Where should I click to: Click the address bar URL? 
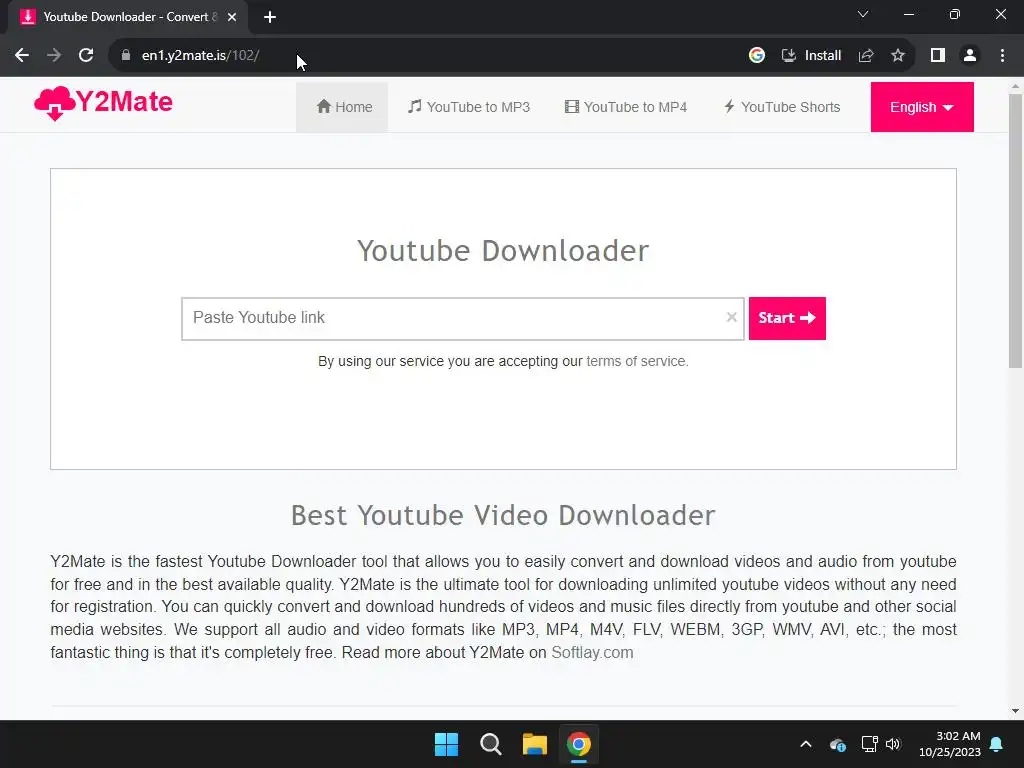point(200,56)
